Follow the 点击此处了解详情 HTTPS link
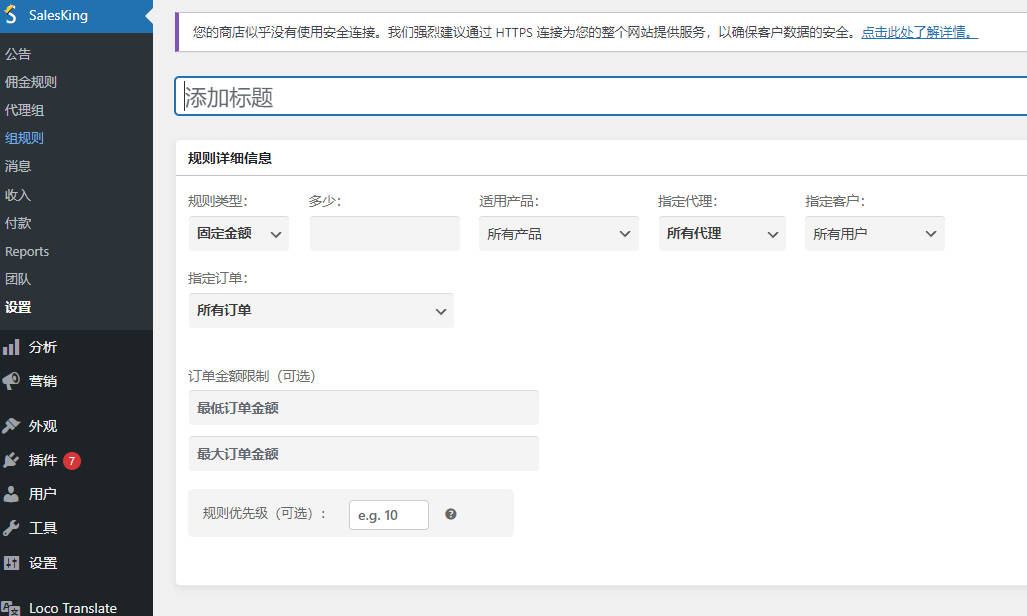Screen dimensions: 1027x616 tap(919, 32)
